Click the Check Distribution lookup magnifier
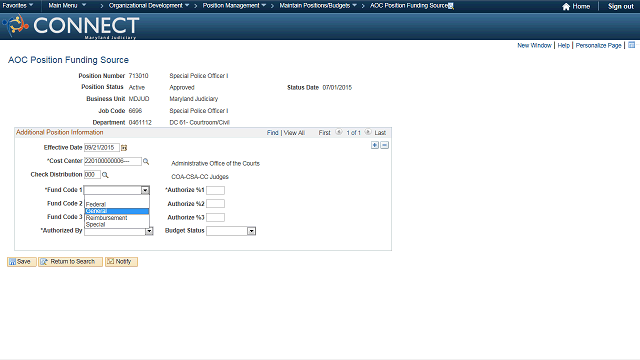Screen dimensions: 640x360 coord(105,175)
